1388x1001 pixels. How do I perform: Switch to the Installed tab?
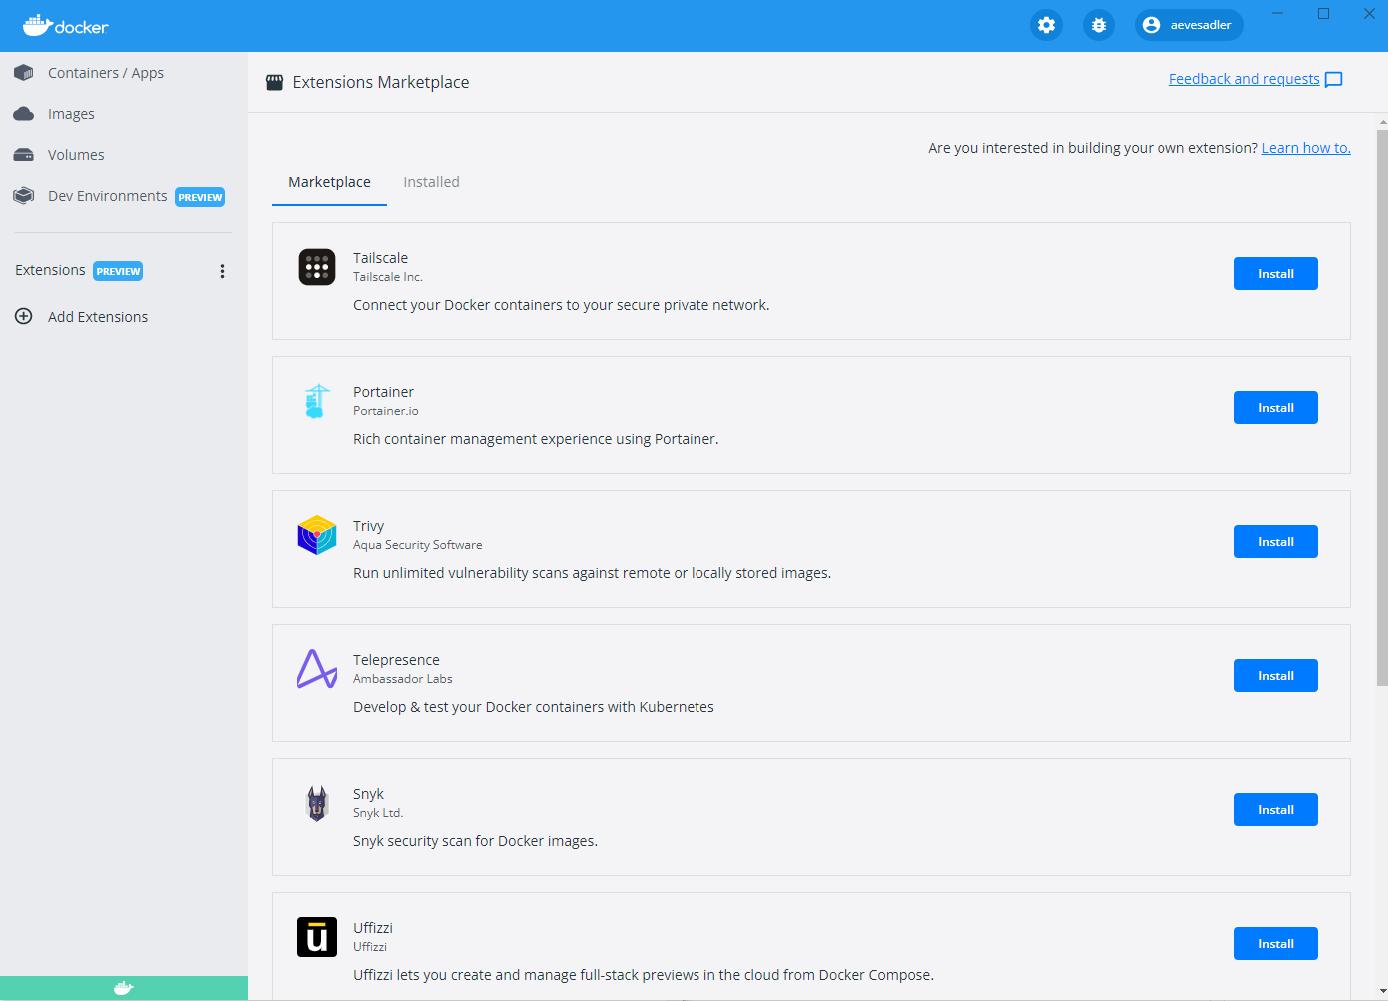(x=431, y=182)
